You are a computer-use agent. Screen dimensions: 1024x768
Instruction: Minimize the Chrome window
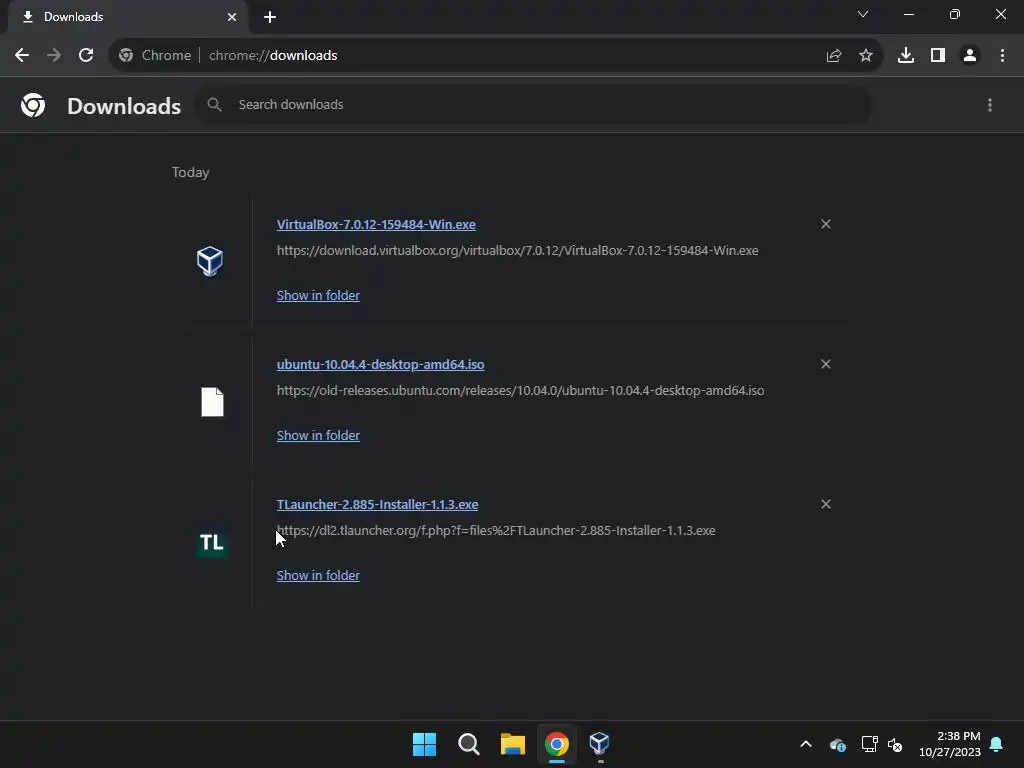908,14
